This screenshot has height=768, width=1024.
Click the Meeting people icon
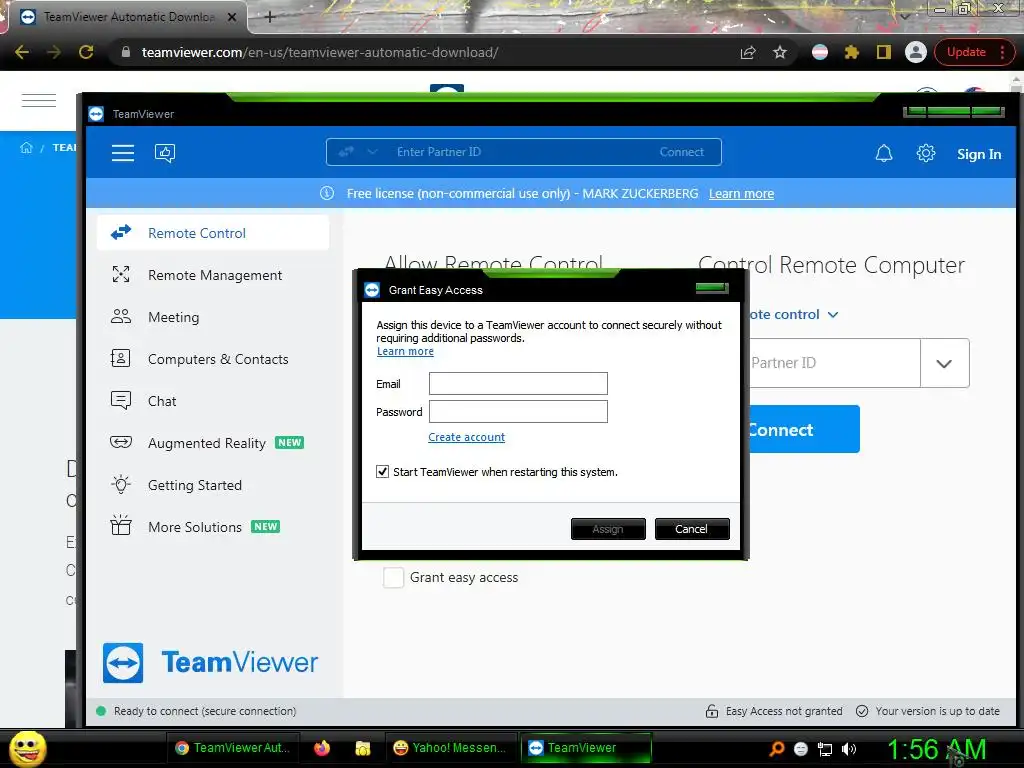coord(121,317)
